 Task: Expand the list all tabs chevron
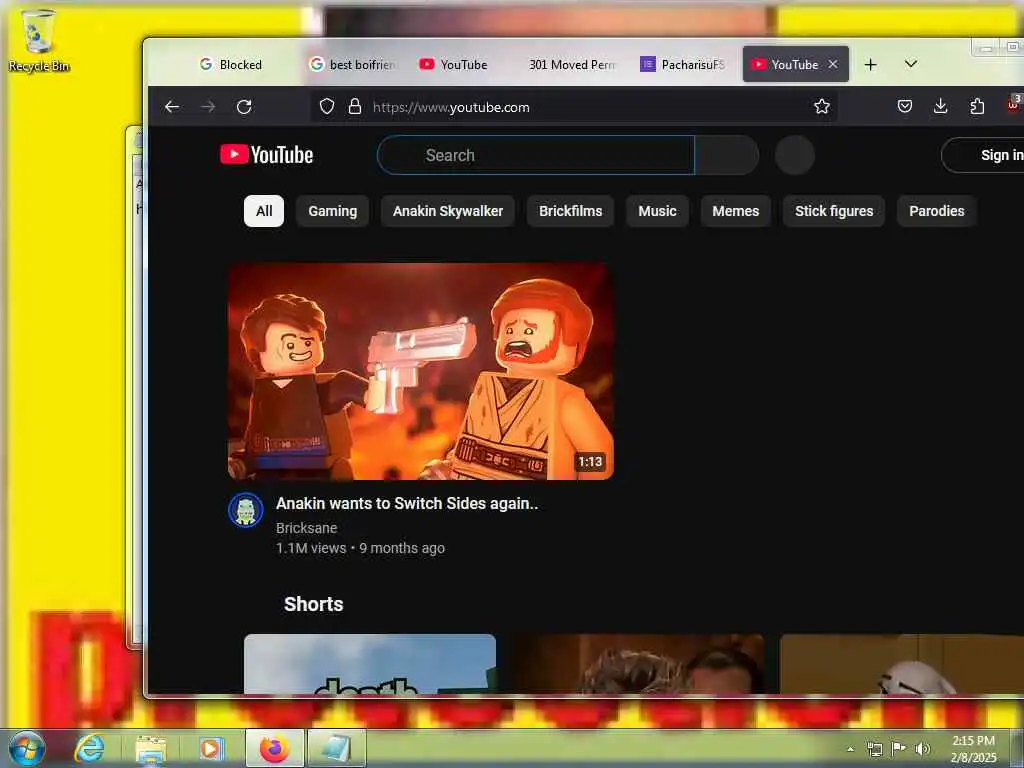[911, 64]
